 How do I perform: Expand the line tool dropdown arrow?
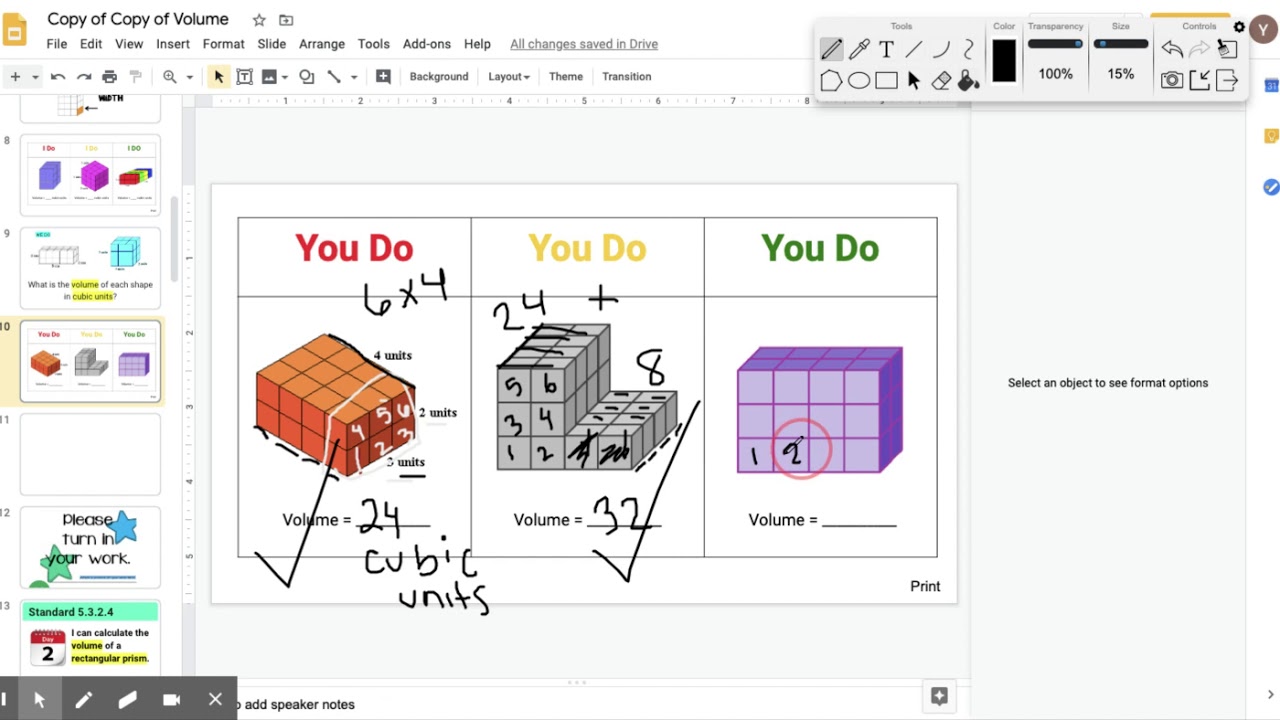tap(354, 76)
